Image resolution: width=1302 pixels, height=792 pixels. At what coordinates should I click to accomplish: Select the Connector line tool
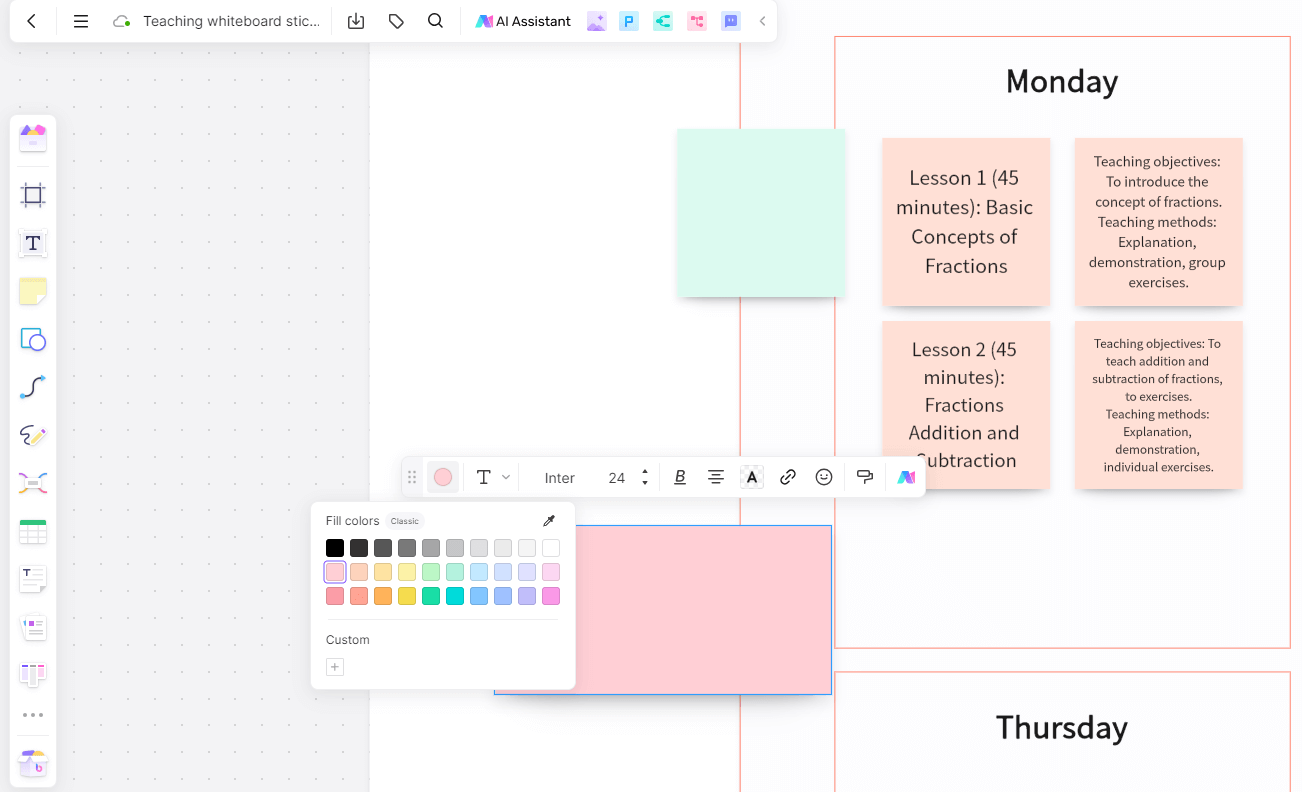click(33, 387)
